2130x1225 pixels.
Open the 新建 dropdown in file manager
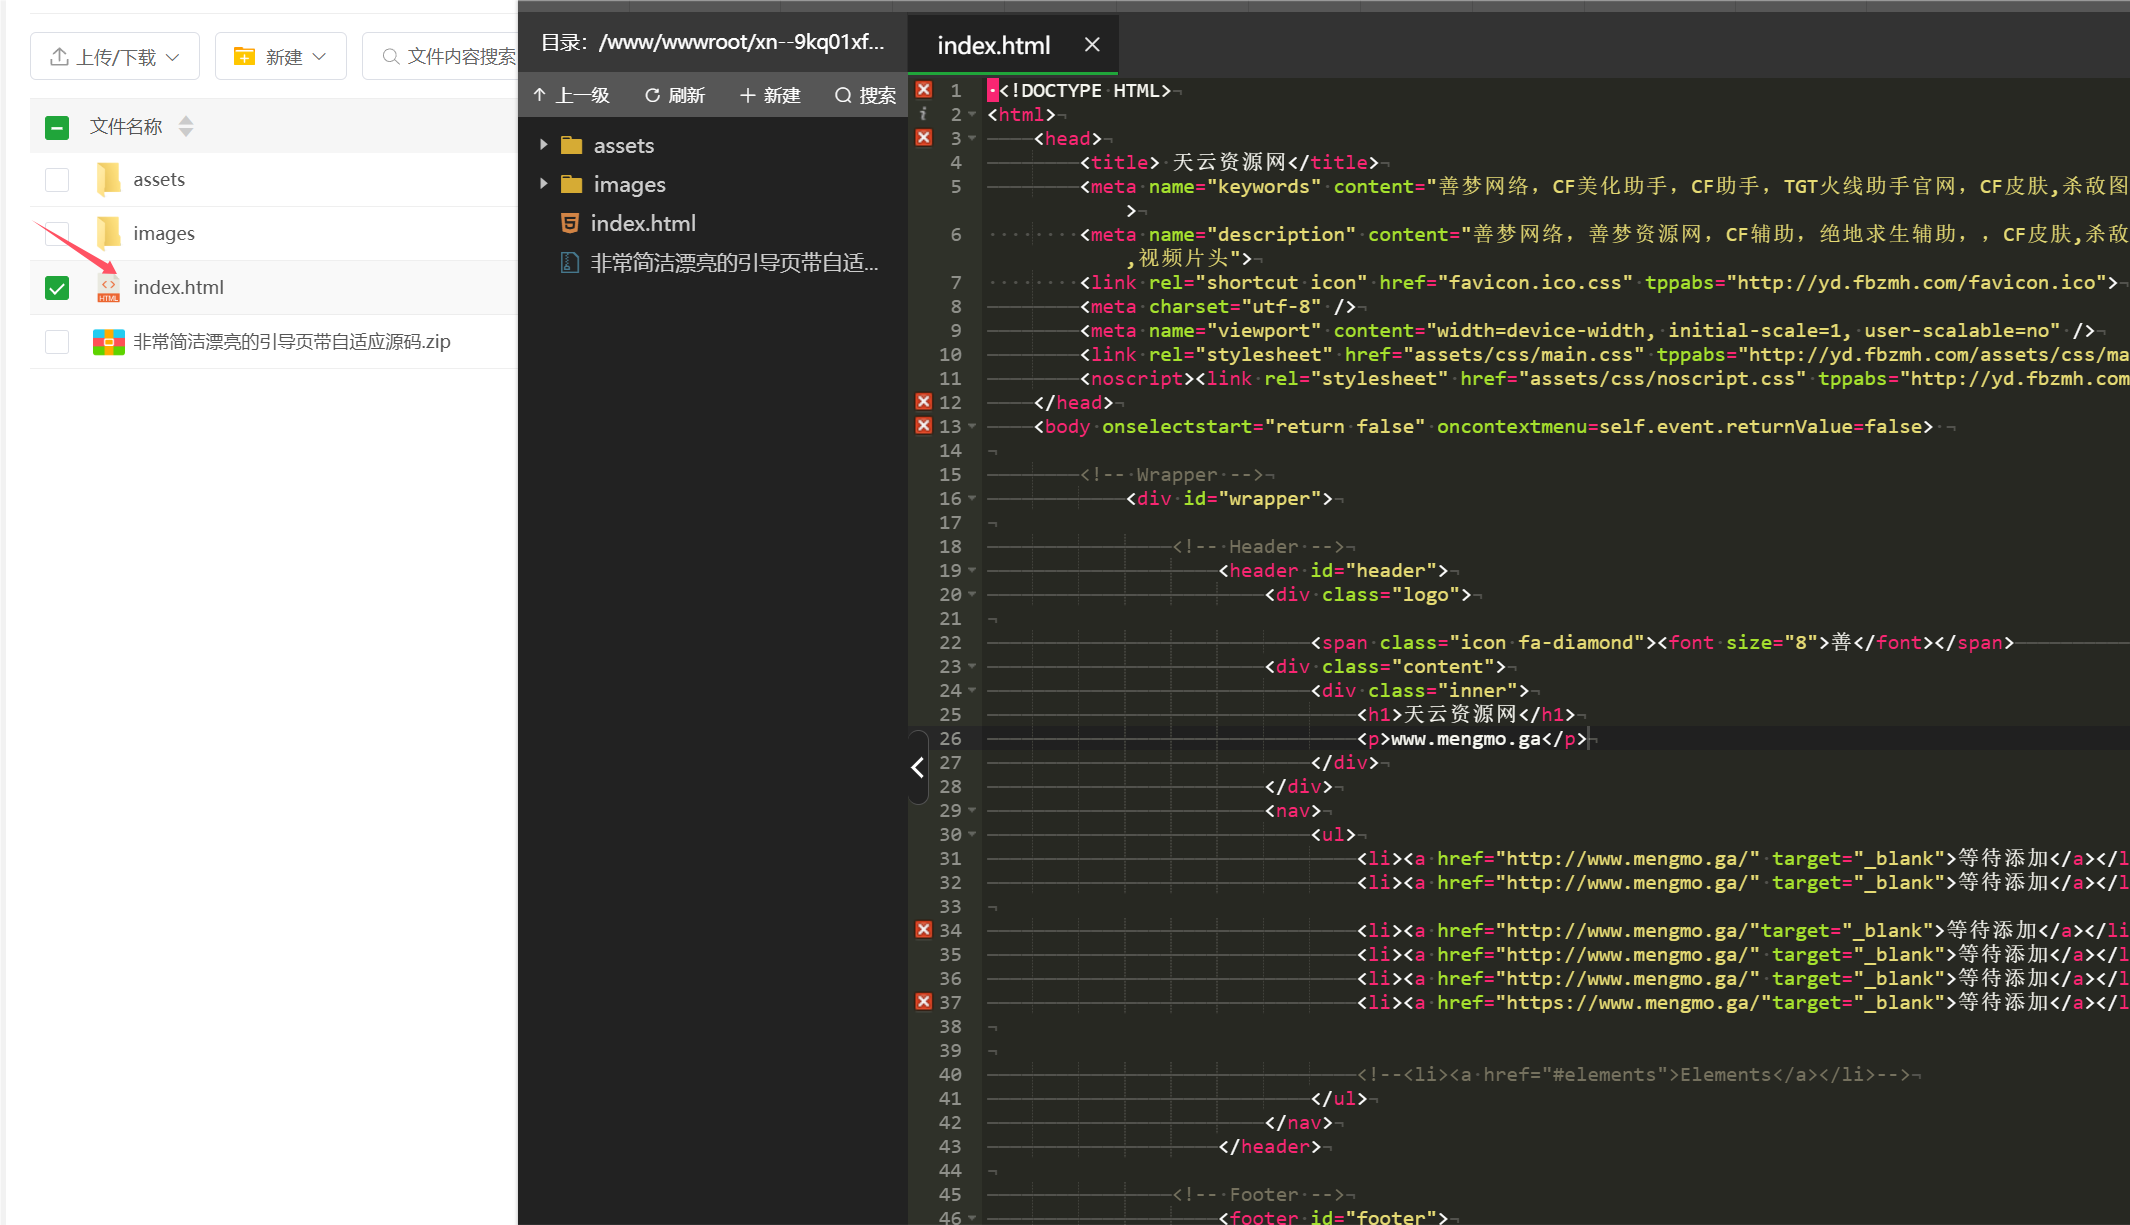(280, 56)
